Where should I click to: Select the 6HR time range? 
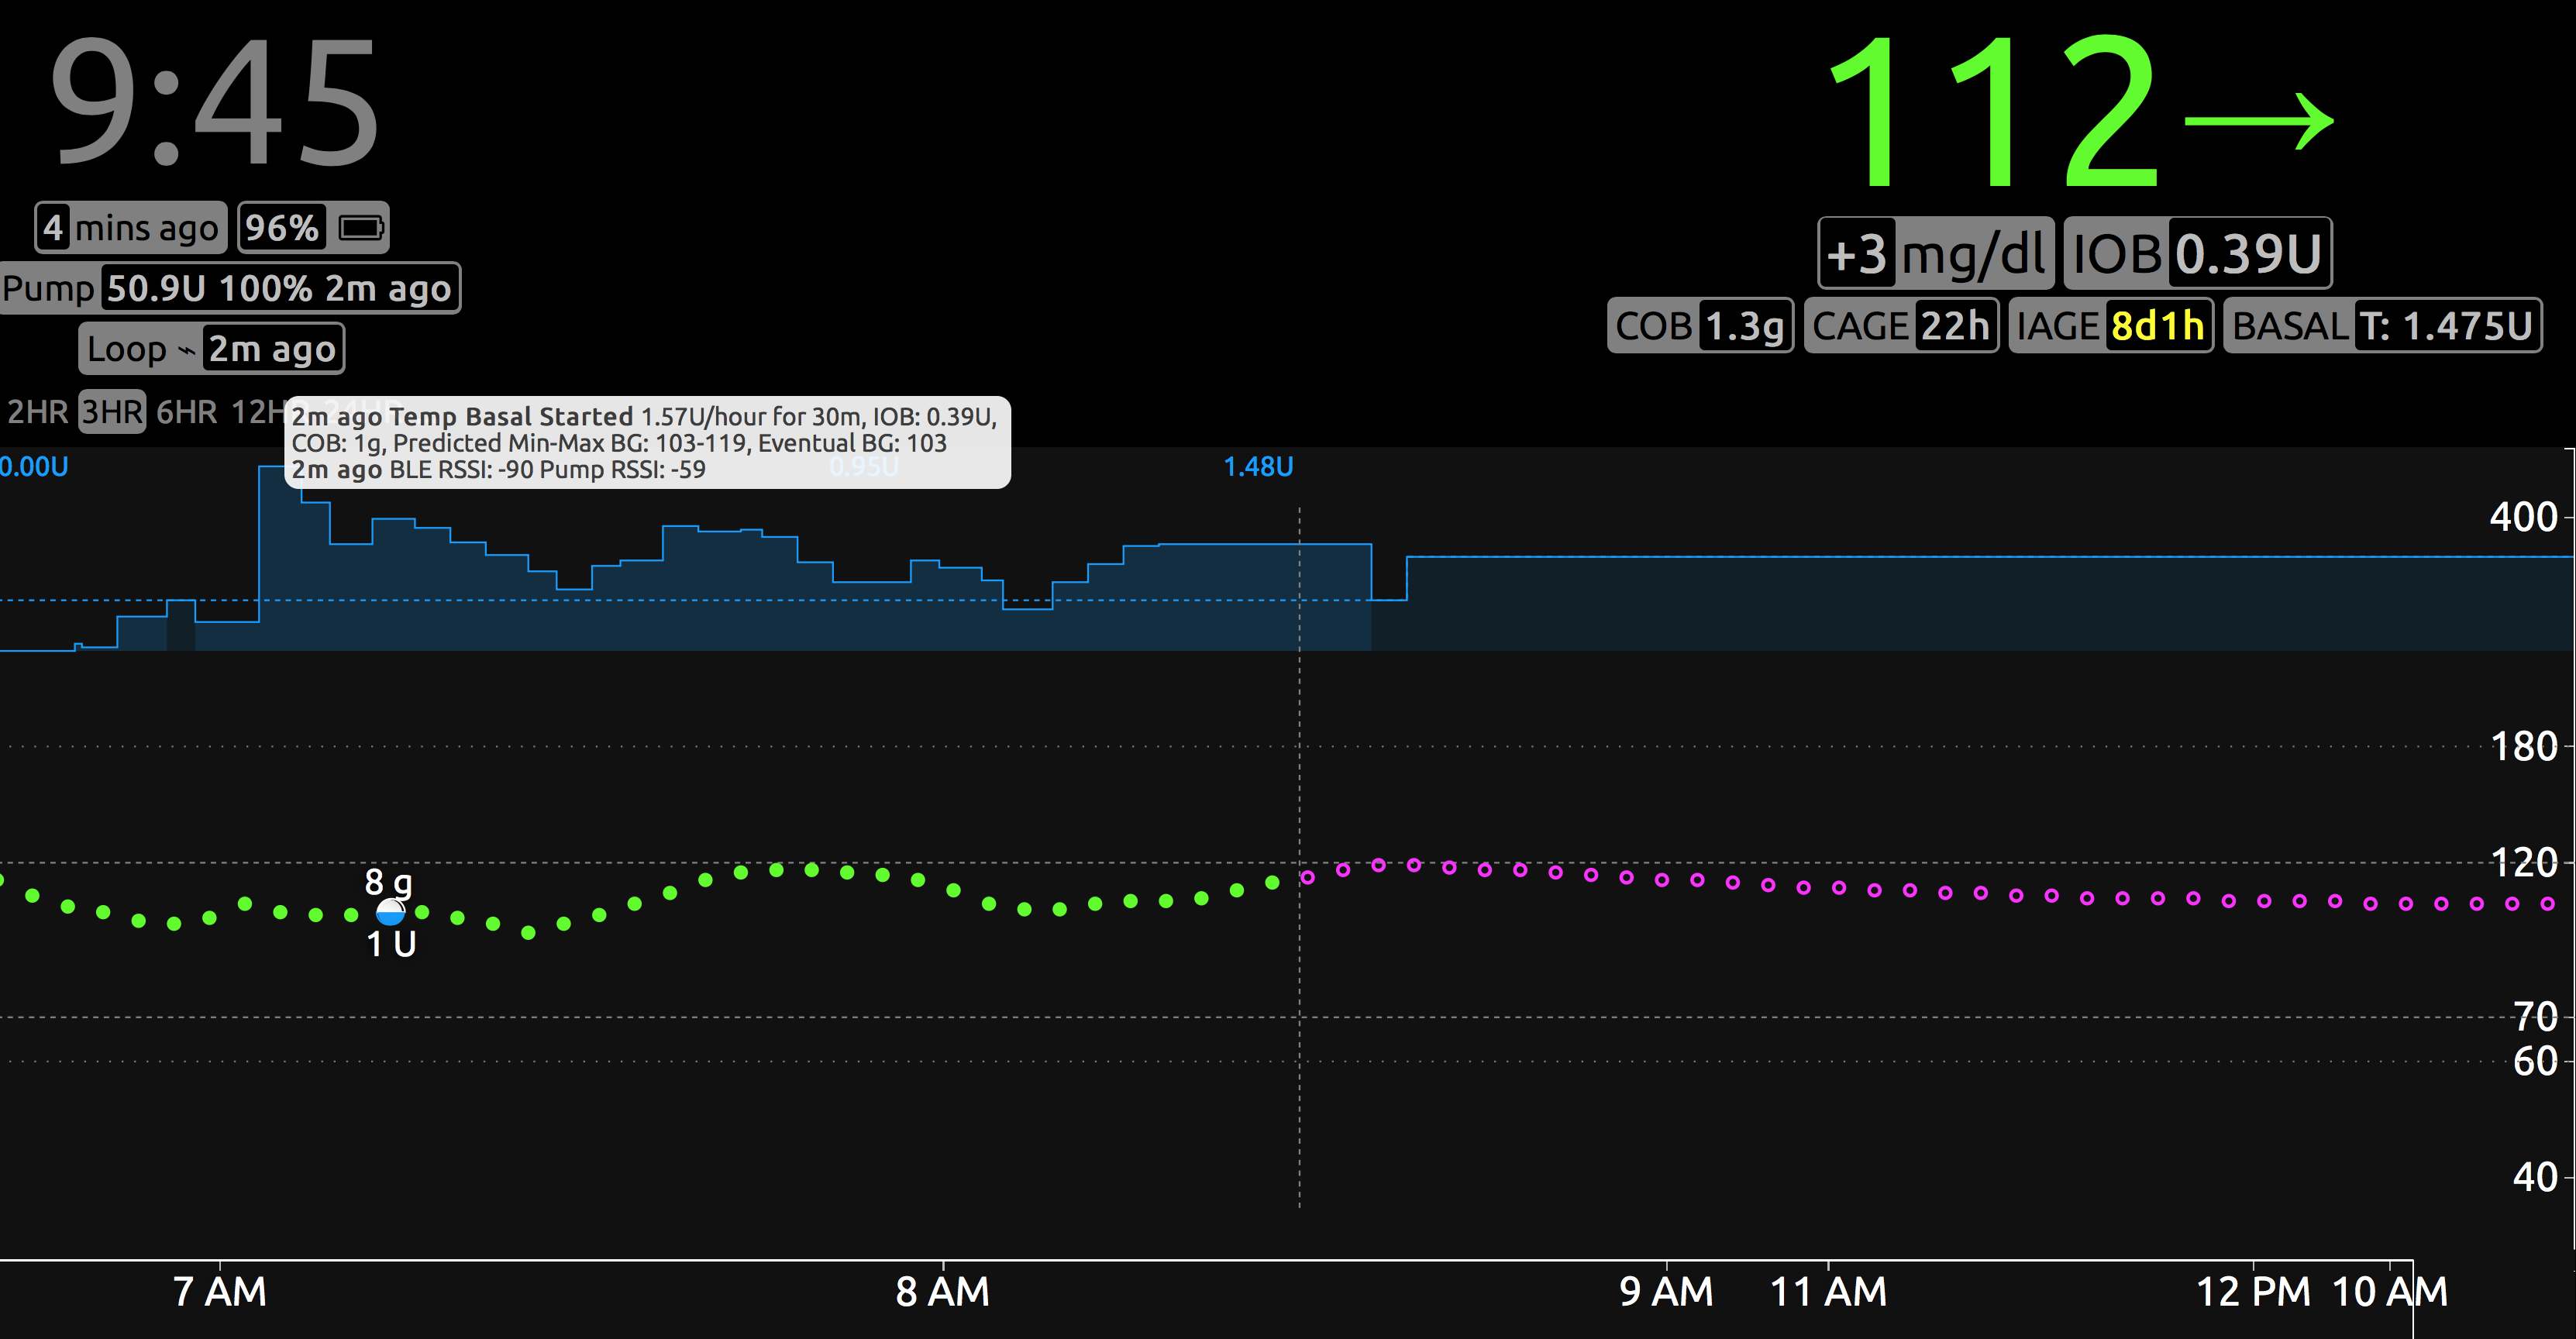pyautogui.click(x=186, y=411)
